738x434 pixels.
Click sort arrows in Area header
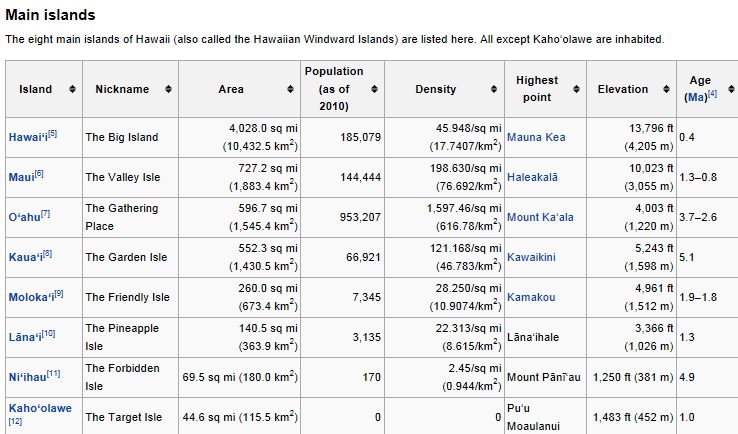289,90
